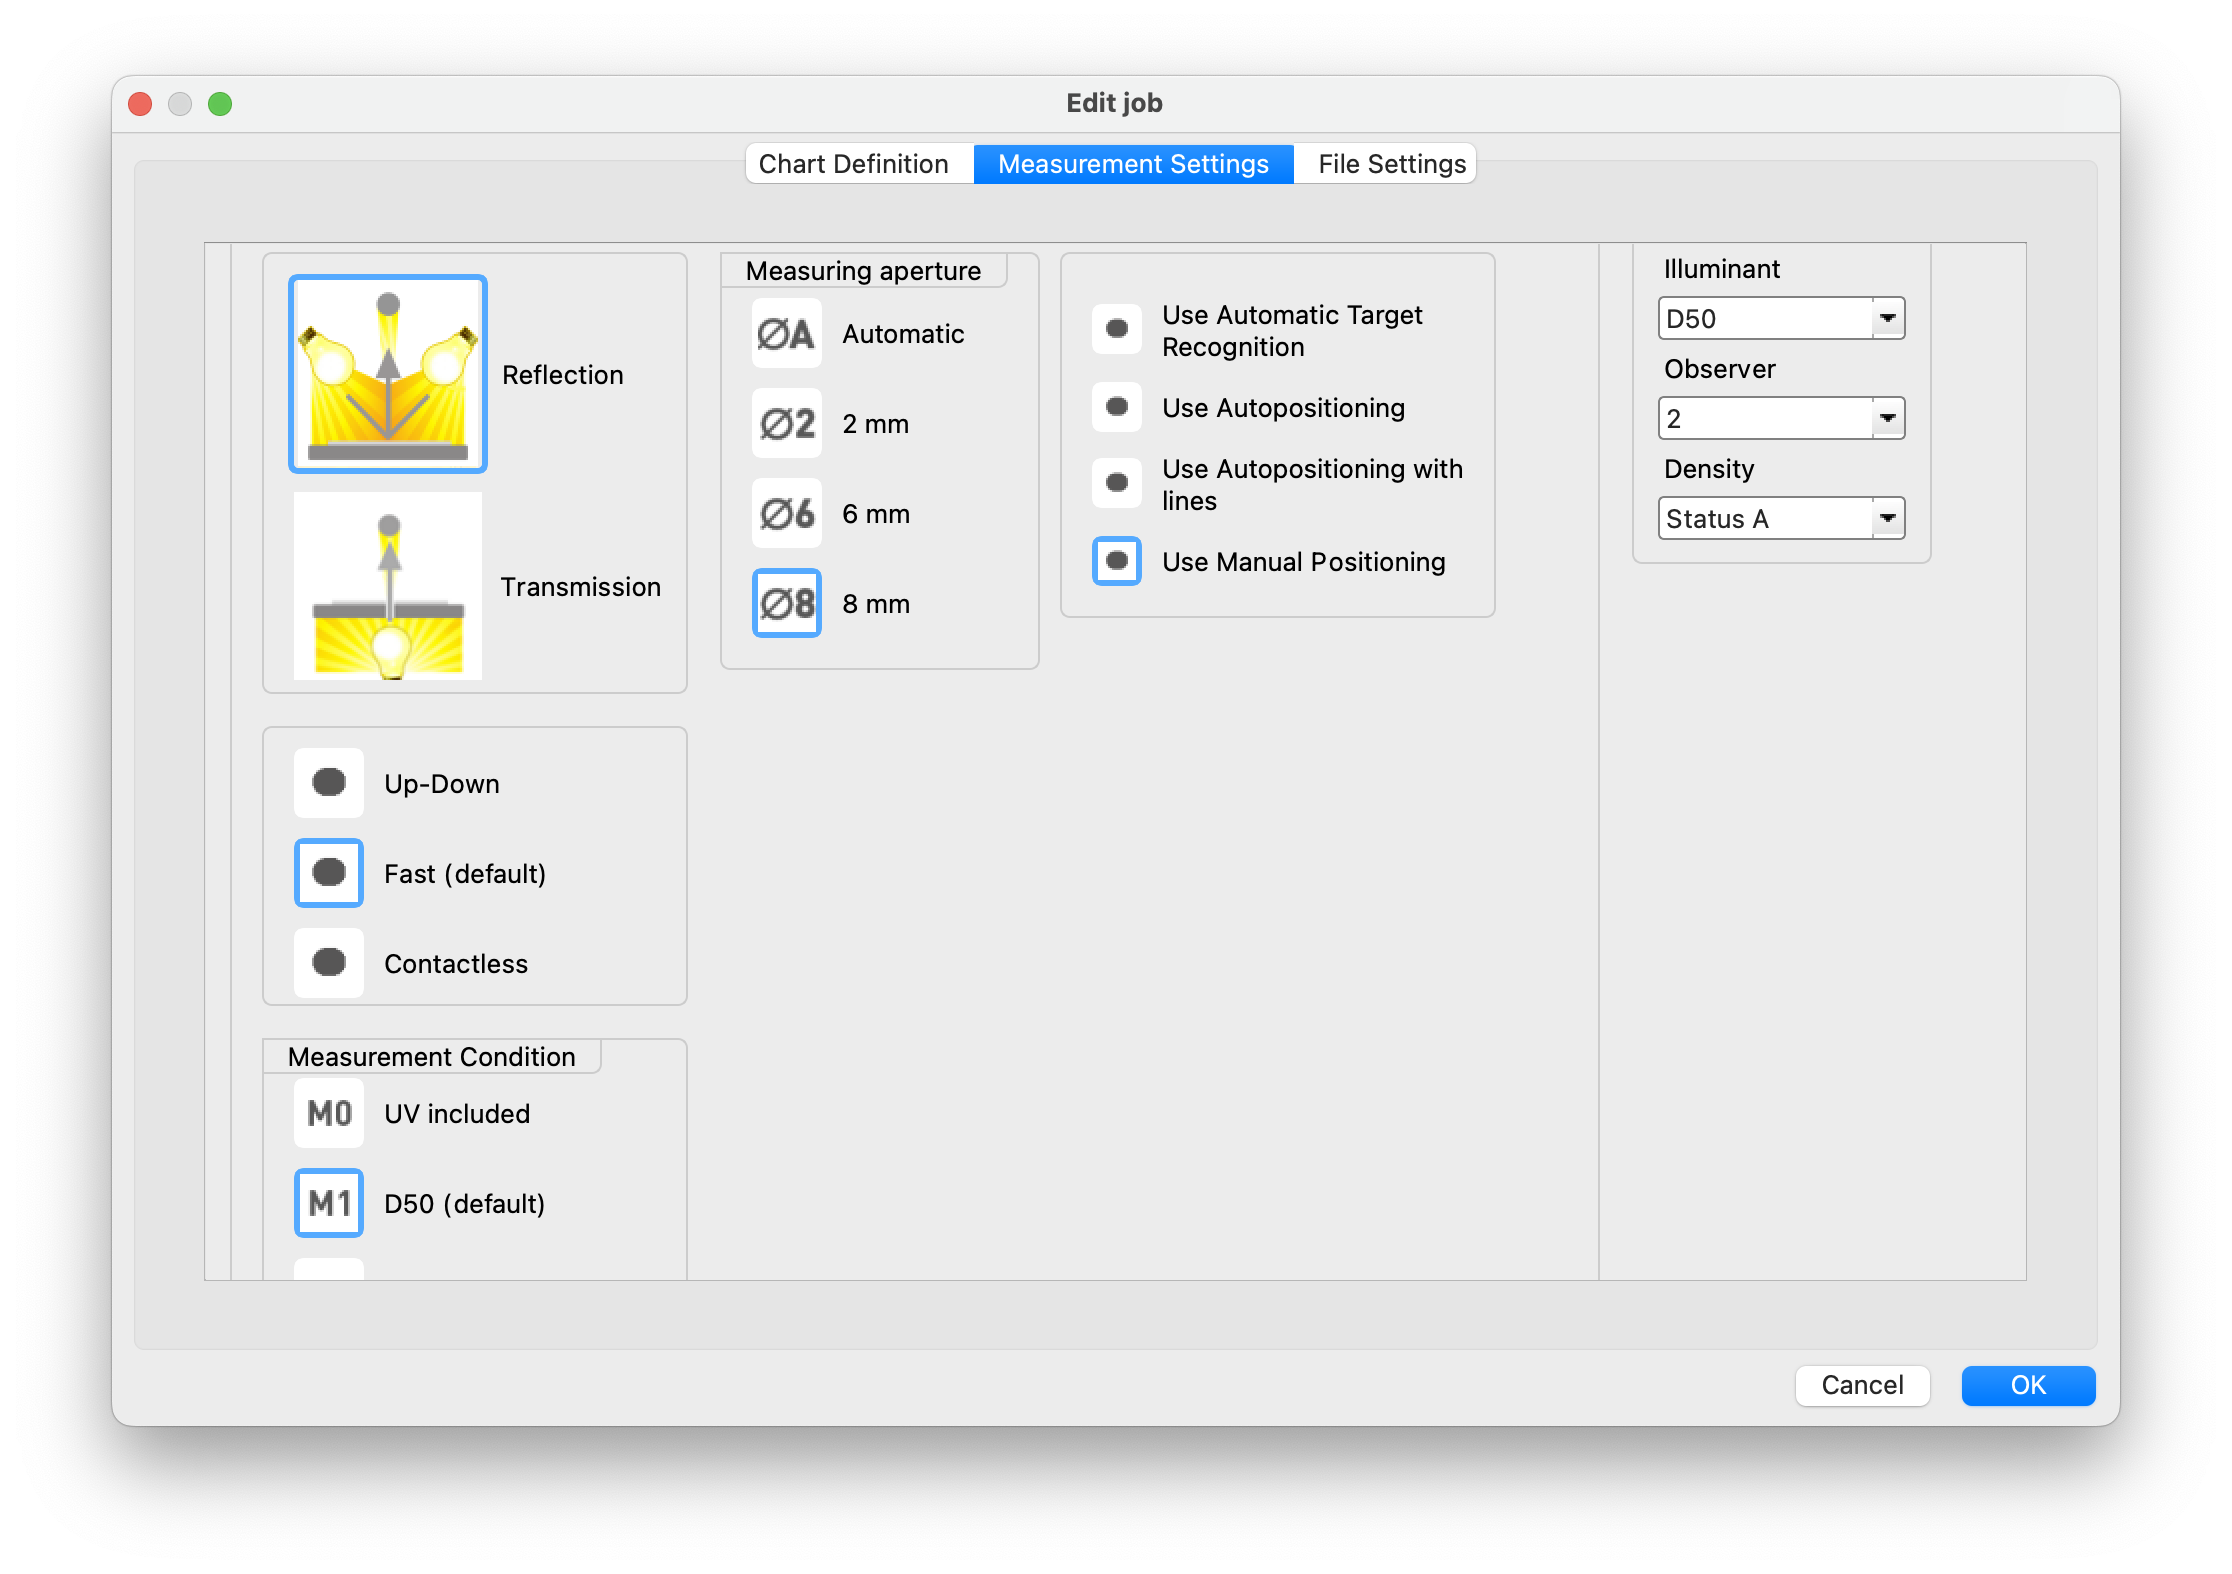Switch to the Chart Definition tab
The image size is (2232, 1574).
[854, 164]
